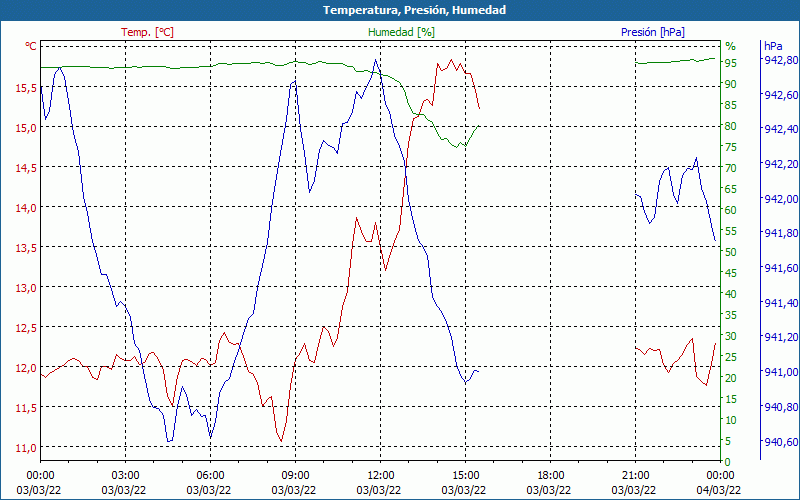Click the 942,80 pressure axis value

tap(780, 60)
